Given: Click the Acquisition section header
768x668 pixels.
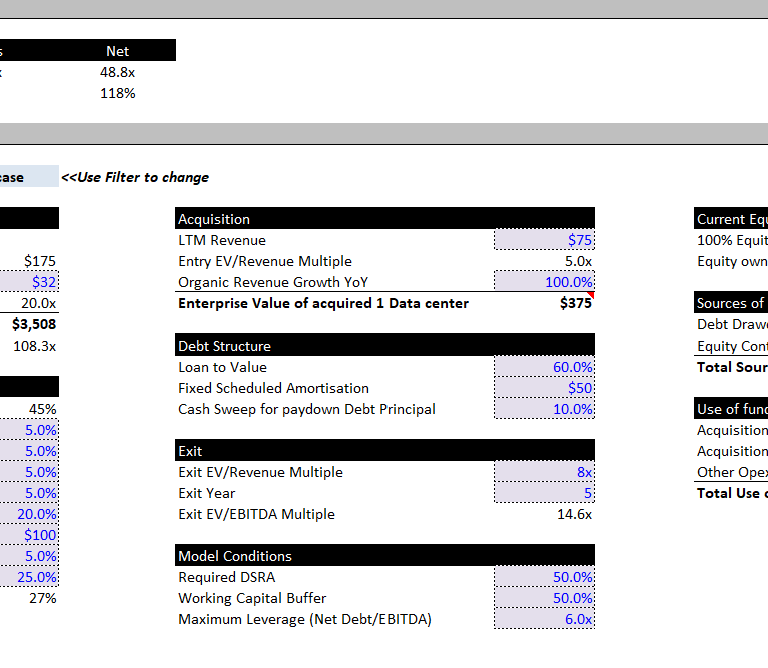Looking at the screenshot, I should click(x=384, y=218).
